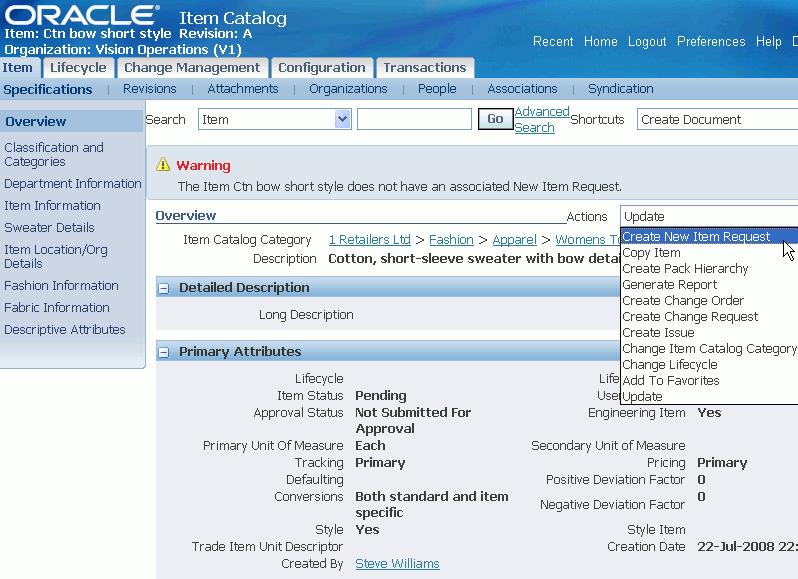This screenshot has height=579, width=798.
Task: Open the Search type dropdown showing Item
Action: [x=274, y=120]
